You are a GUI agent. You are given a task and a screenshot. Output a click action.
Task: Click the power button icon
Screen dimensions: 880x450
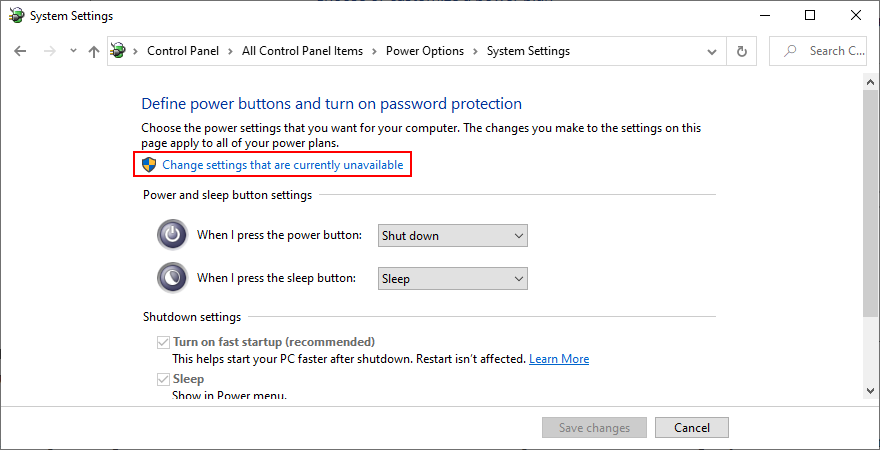(x=172, y=235)
